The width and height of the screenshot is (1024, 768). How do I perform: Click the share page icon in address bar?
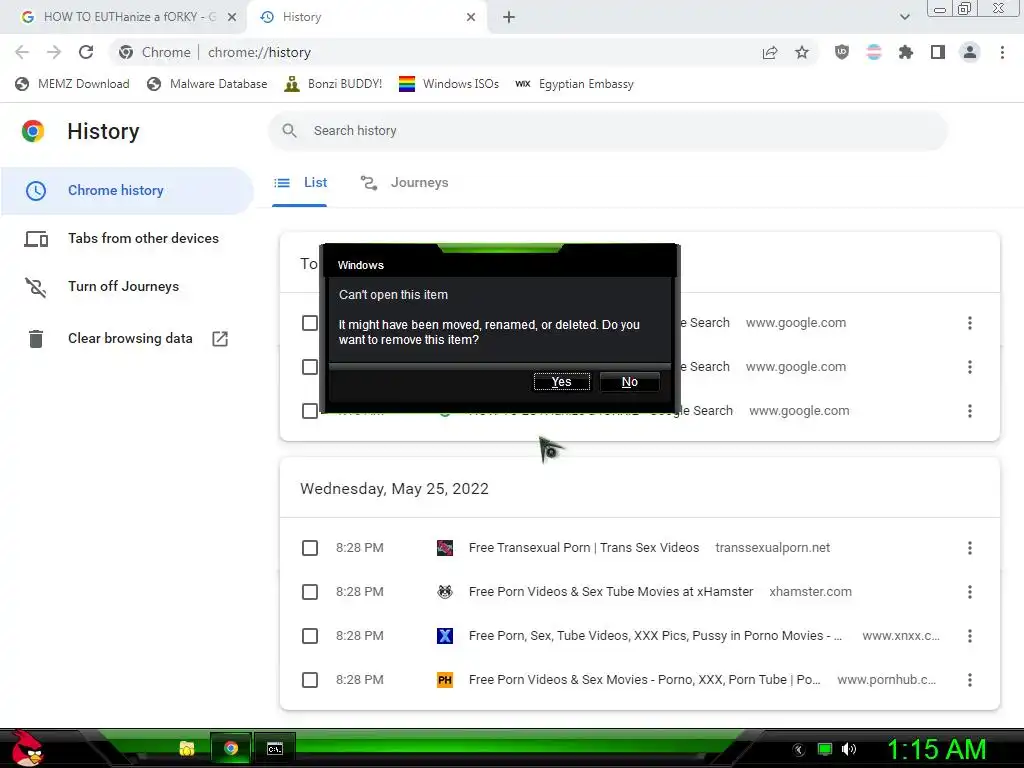point(770,52)
